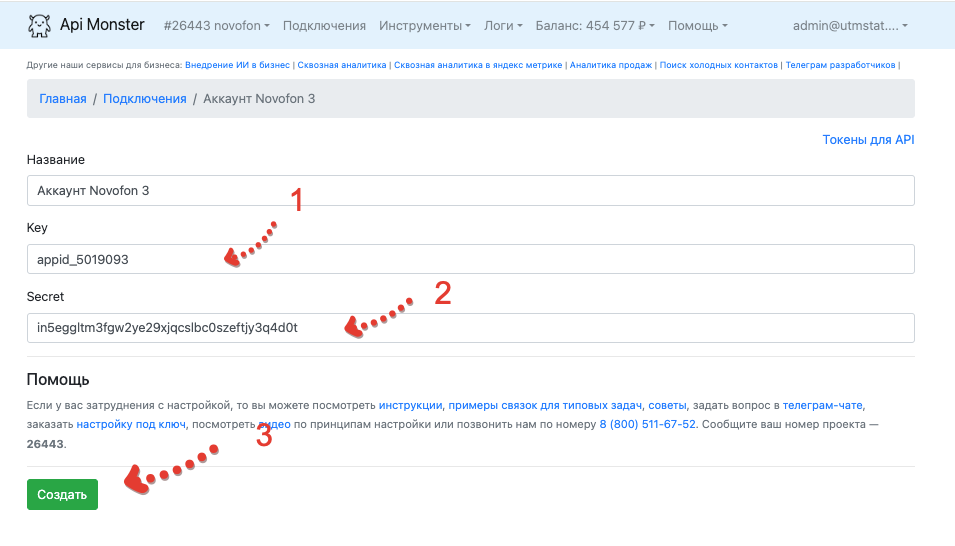Open the советы link
The image size is (955, 546).
point(667,405)
